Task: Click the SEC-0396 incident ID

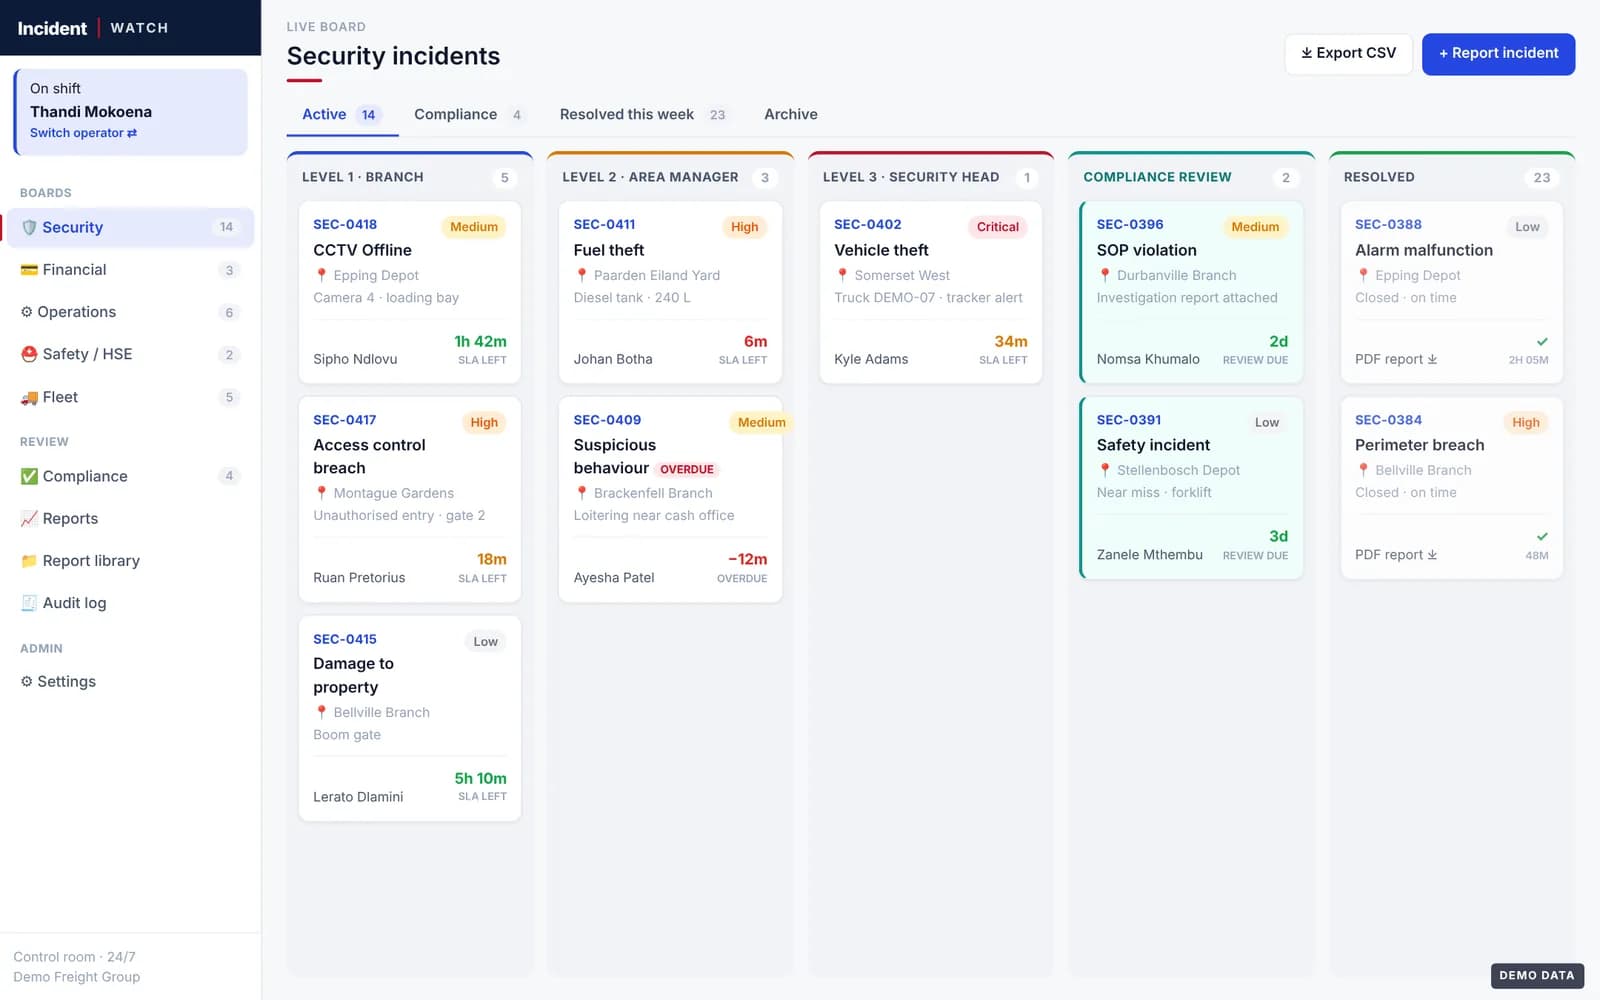Action: (1130, 225)
